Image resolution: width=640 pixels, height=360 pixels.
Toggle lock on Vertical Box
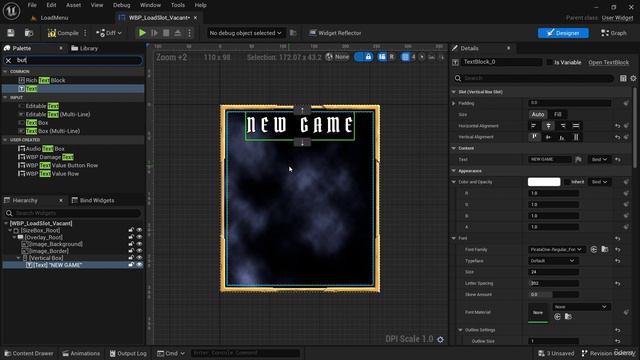coord(131,258)
